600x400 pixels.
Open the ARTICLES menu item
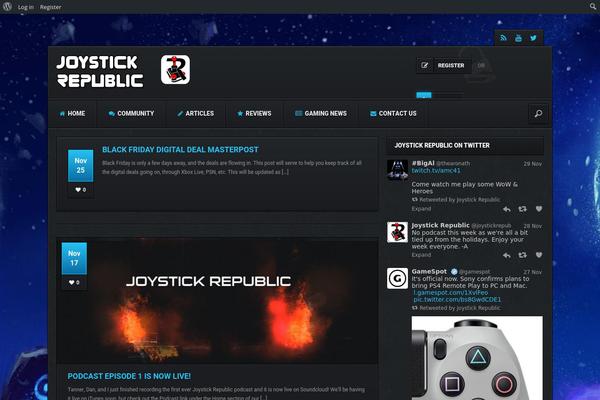196,114
